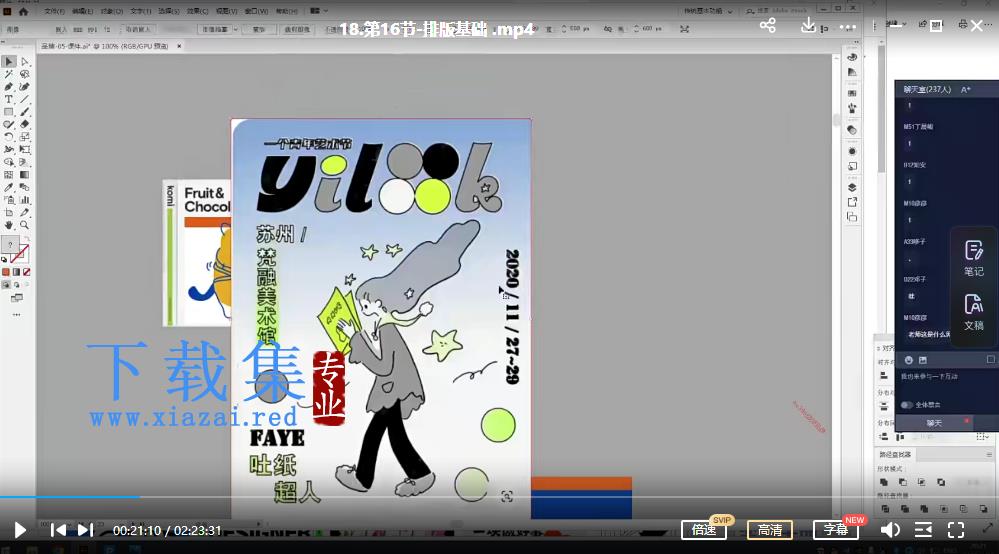Screen dimensions: 999x554
Task: Swap fill and stroke colors
Action: pyautogui.click(x=26, y=239)
